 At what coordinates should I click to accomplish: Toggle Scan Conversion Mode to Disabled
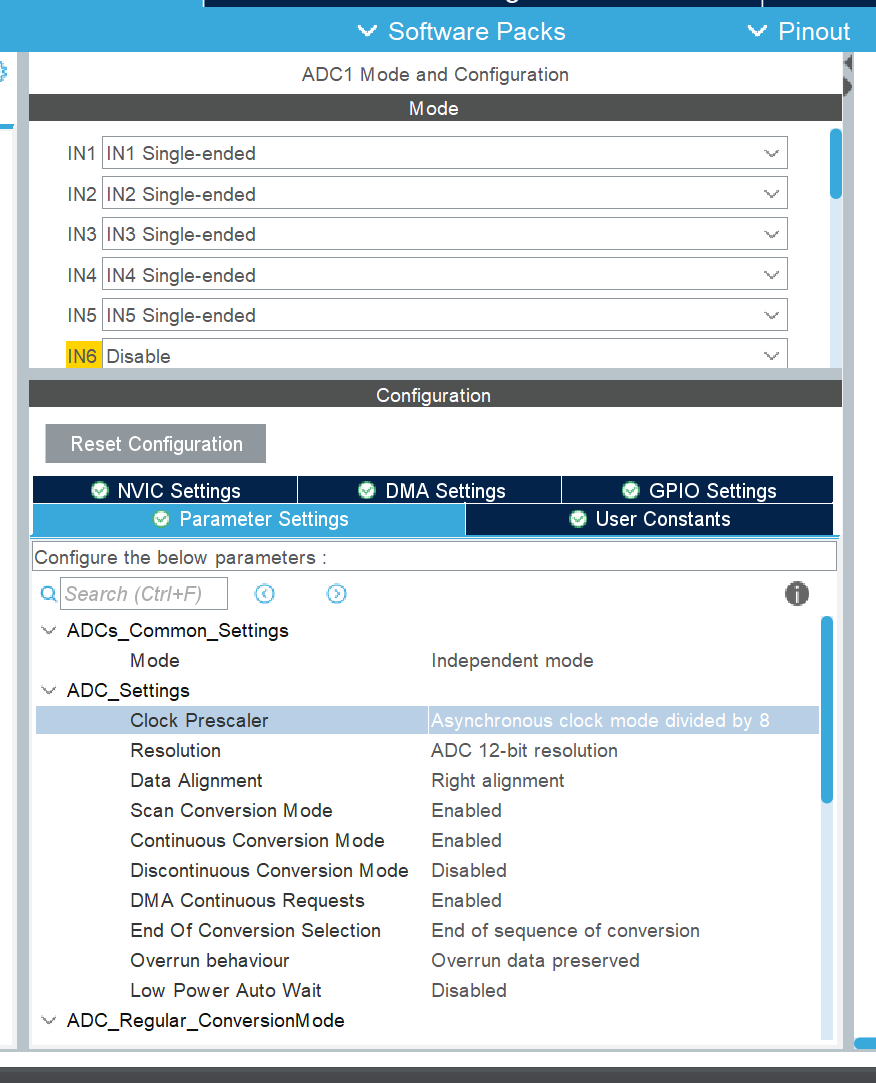tap(466, 810)
